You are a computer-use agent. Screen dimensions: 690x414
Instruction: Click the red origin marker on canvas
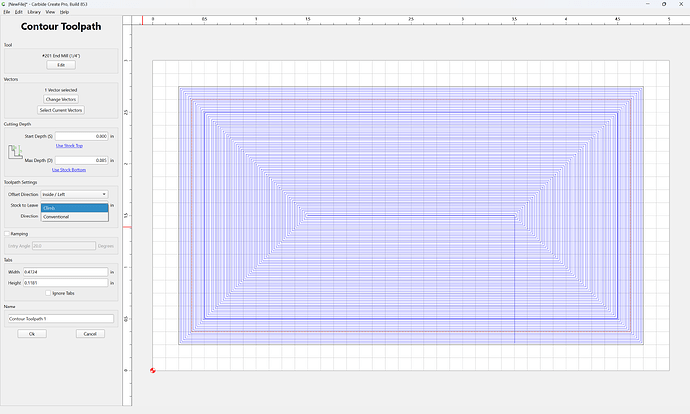153,370
